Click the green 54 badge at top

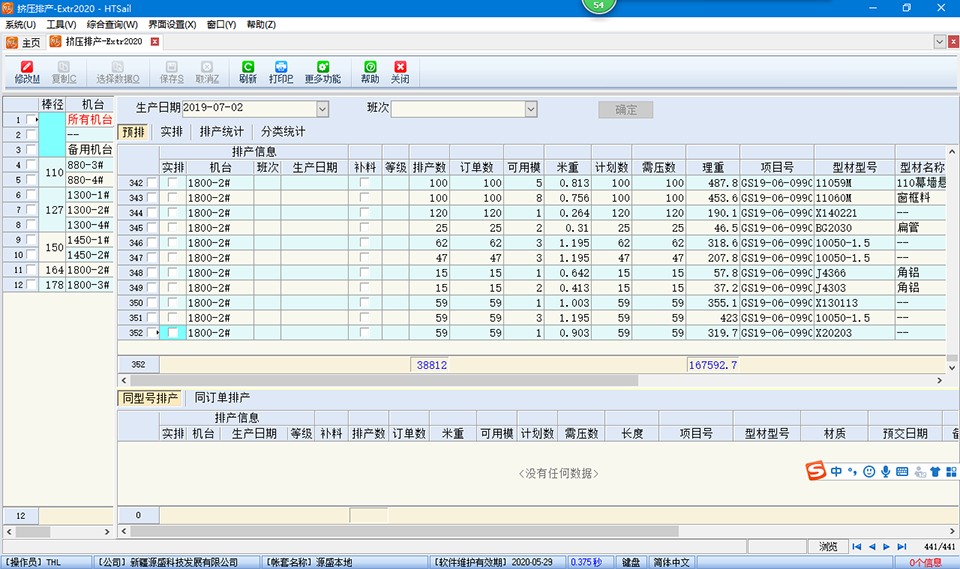point(599,6)
